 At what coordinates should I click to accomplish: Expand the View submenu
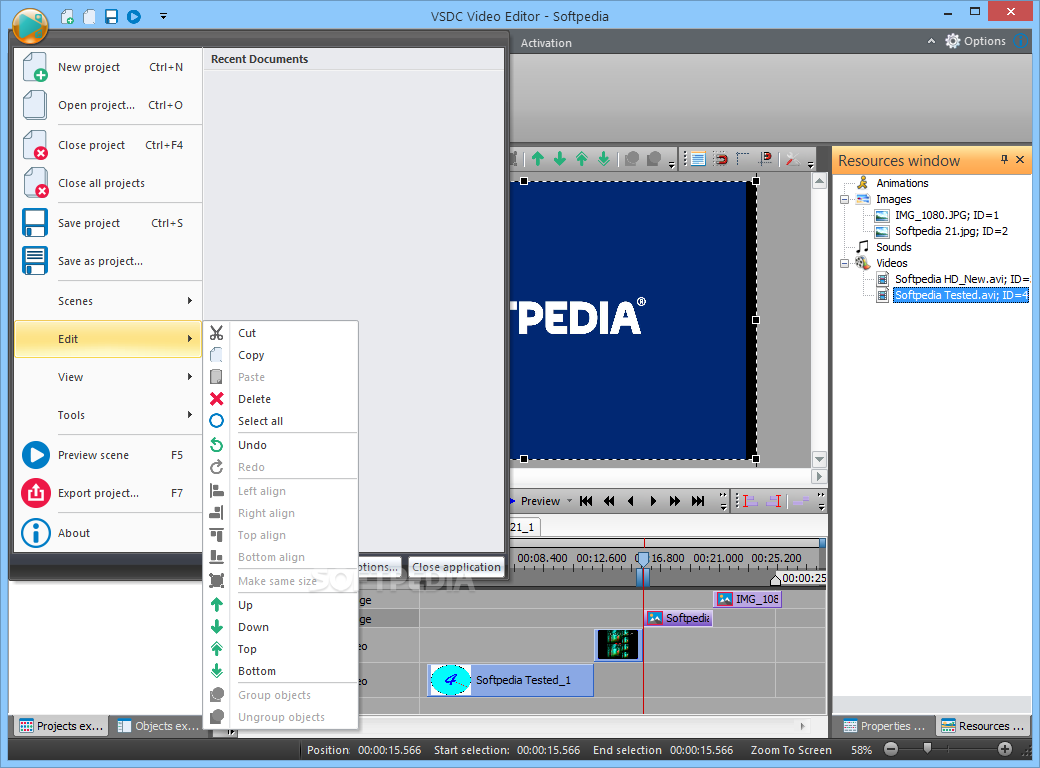[x=108, y=377]
